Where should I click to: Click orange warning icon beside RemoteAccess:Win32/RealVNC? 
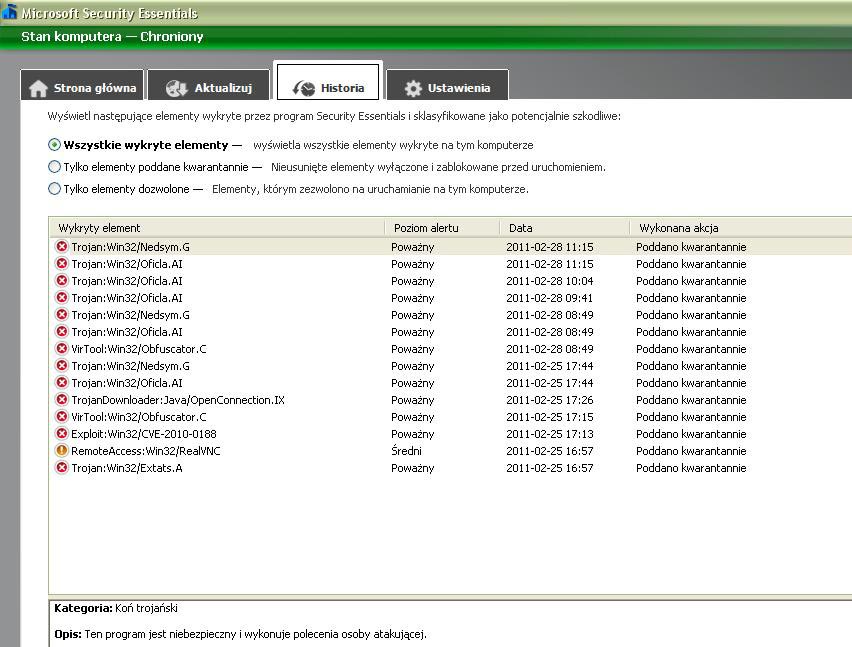click(x=62, y=450)
